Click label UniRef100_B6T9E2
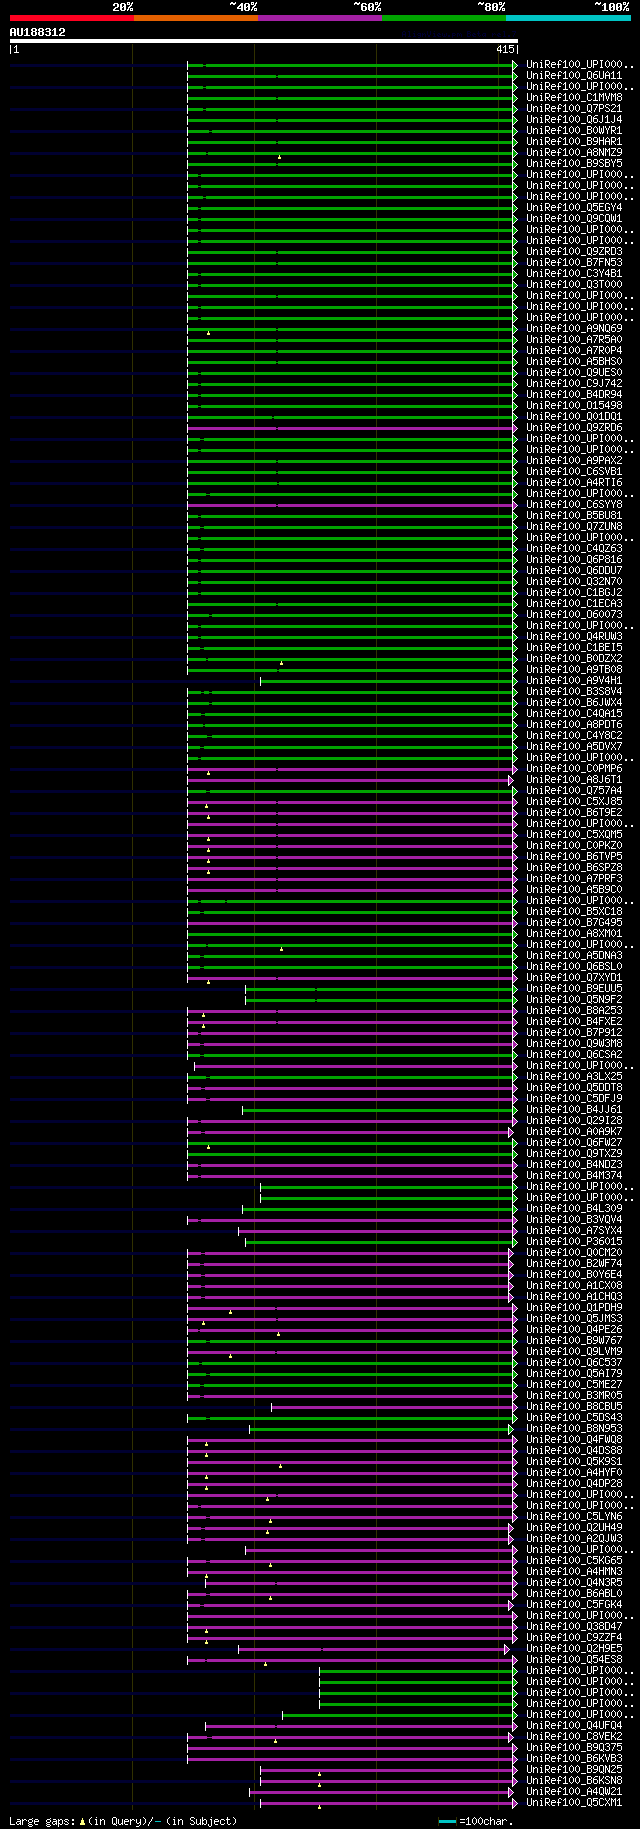 (x=574, y=813)
